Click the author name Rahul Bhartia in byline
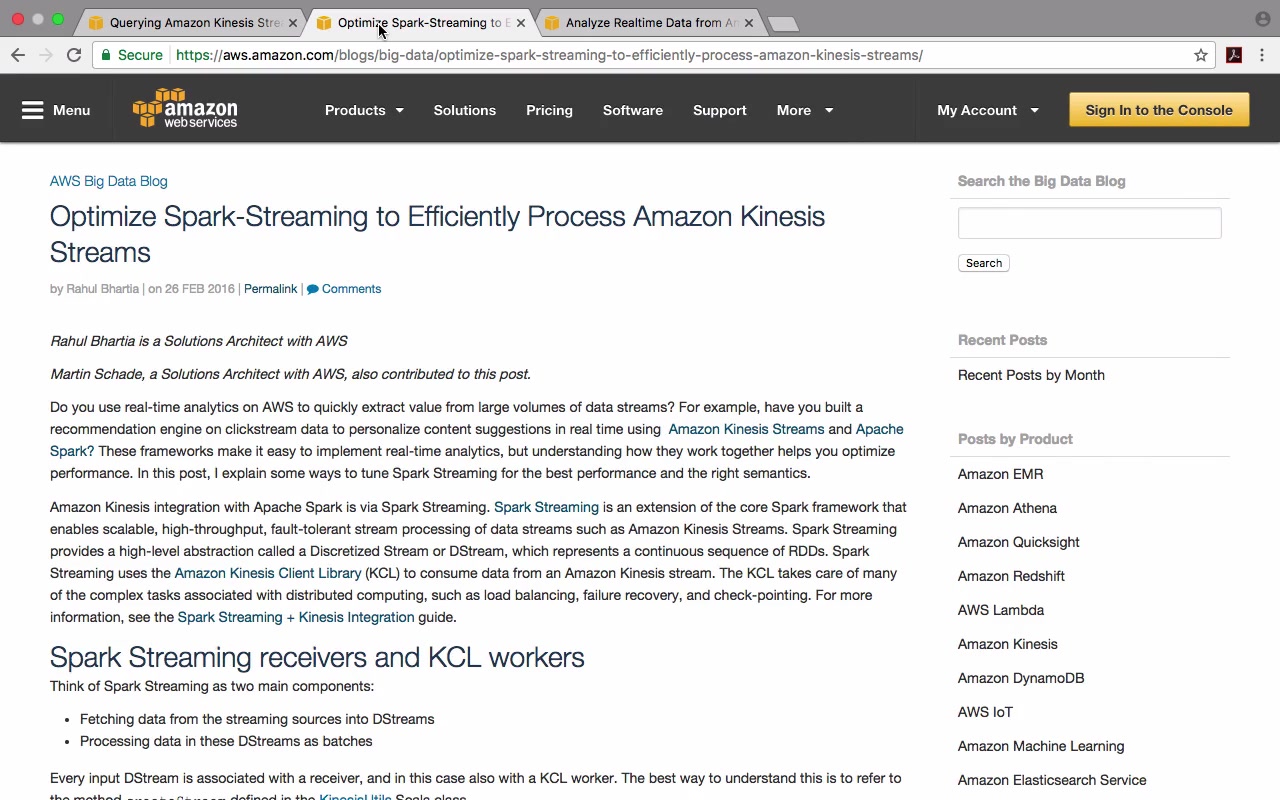The height and width of the screenshot is (800, 1280). (x=102, y=289)
